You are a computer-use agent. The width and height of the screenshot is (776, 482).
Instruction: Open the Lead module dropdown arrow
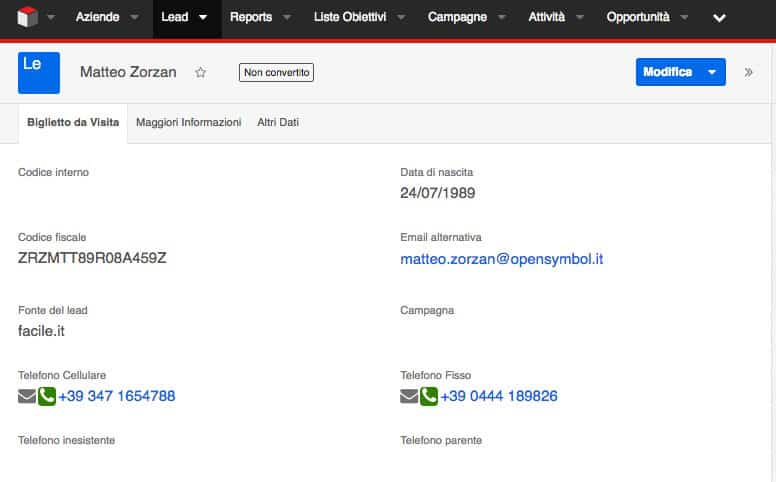(x=204, y=18)
